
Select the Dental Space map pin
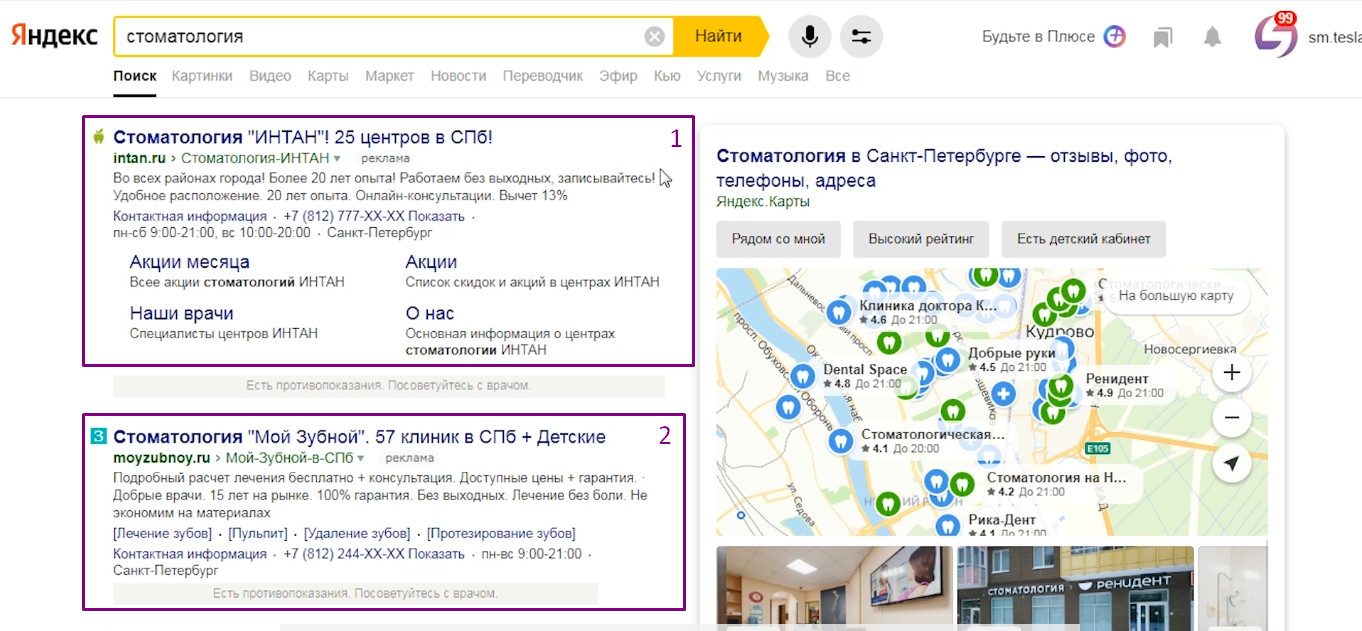(802, 376)
